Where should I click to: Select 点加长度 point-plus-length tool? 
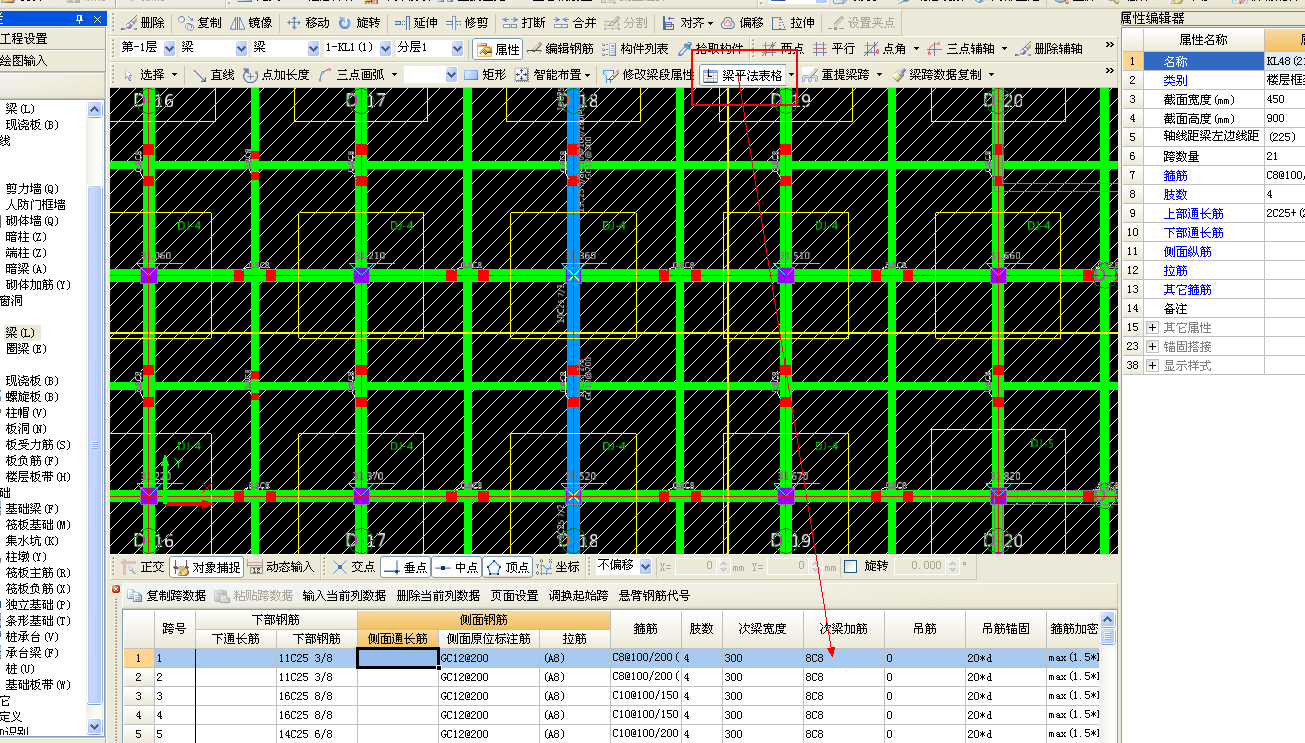pos(275,75)
